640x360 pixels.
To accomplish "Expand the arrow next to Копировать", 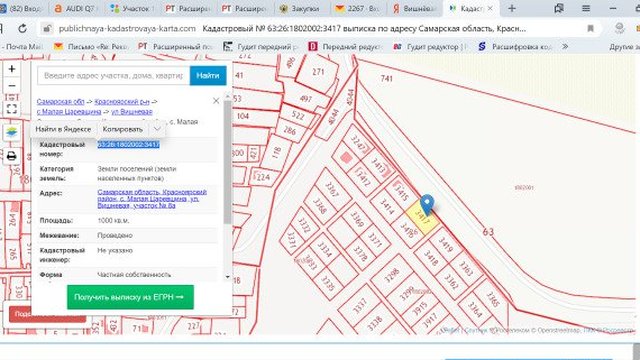I will coord(157,129).
